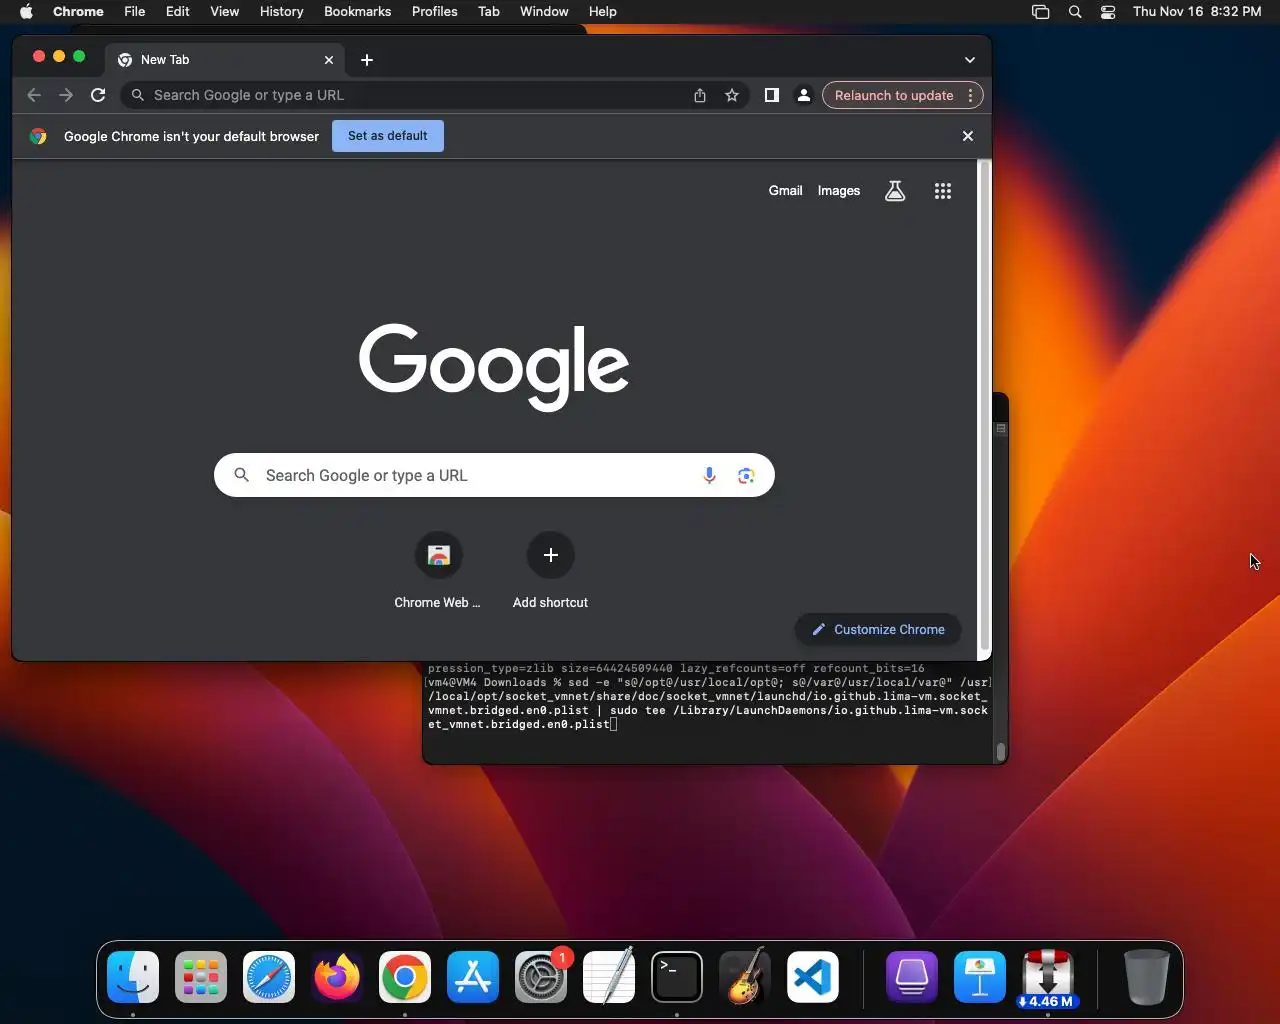Go back using the Chrome back arrow
Image resolution: width=1280 pixels, height=1024 pixels.
coord(34,95)
